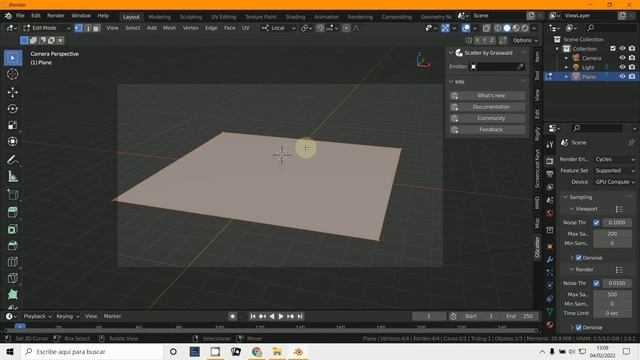Open Render Engine Cycles dropdown
The height and width of the screenshot is (360, 640).
(x=615, y=159)
